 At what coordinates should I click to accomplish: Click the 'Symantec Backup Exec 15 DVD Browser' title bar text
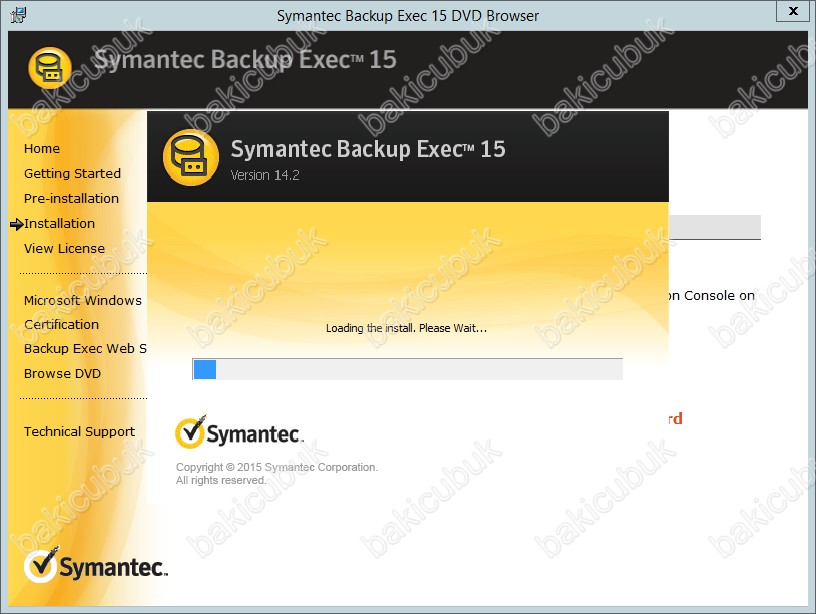408,16
